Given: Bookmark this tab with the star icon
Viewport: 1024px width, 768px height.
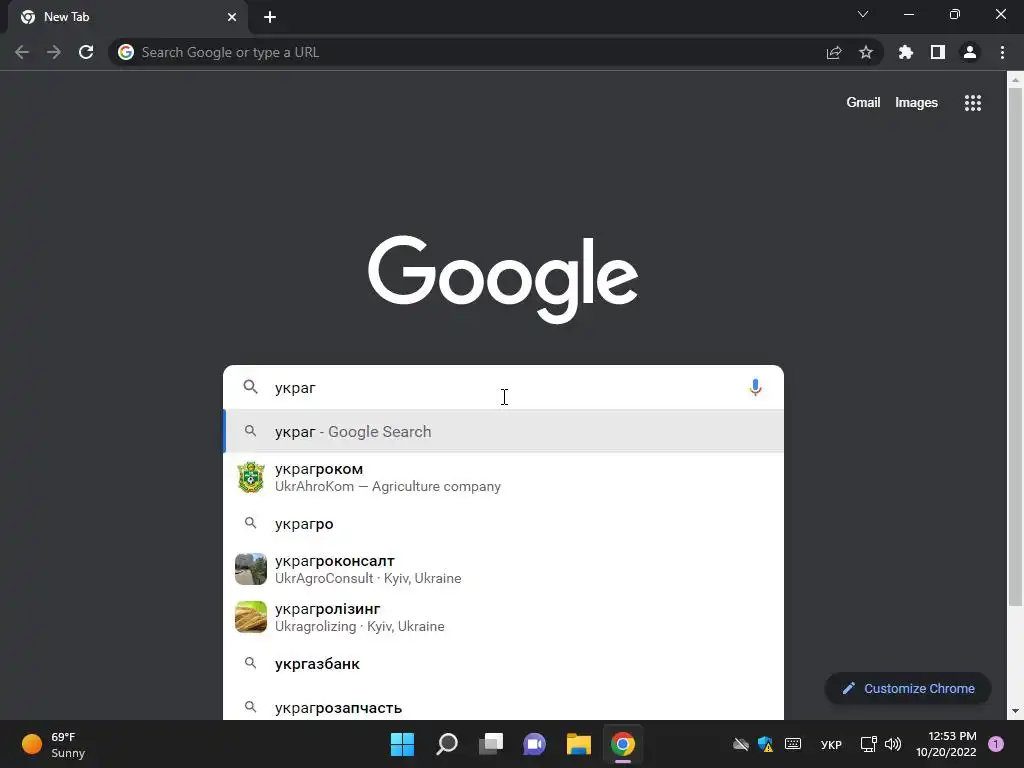Looking at the screenshot, I should pos(866,52).
